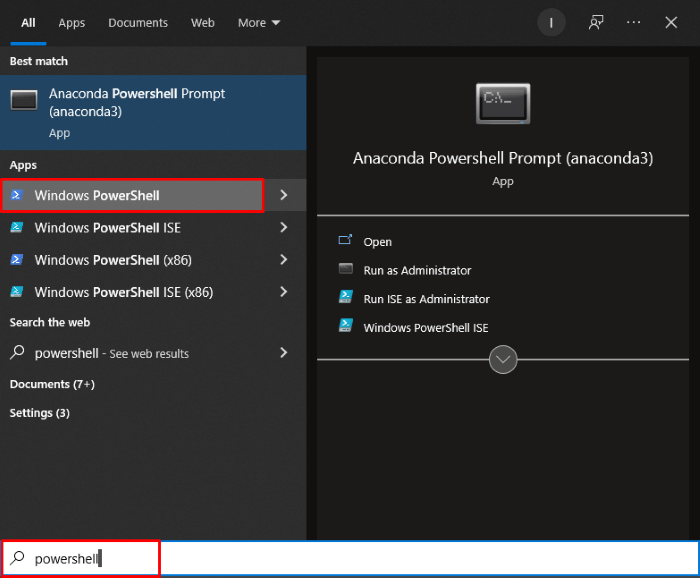Image resolution: width=700 pixels, height=578 pixels.
Task: Open the feedback icon in the top bar
Action: [x=596, y=22]
